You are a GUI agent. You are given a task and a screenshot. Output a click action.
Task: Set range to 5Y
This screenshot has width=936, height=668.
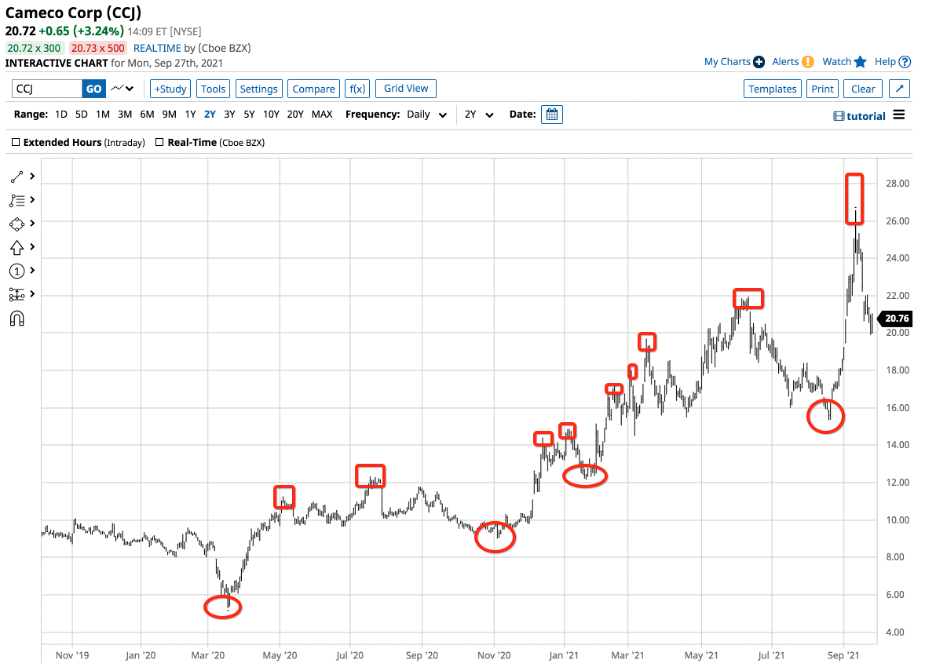coord(249,114)
